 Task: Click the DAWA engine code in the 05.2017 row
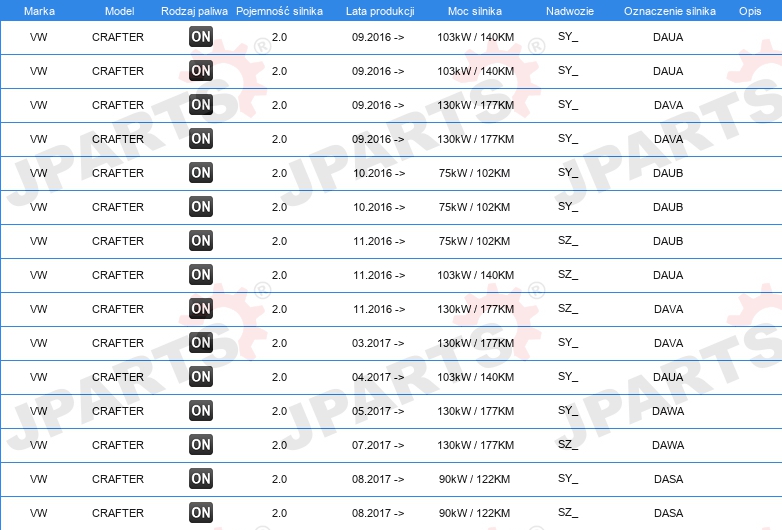tap(668, 411)
